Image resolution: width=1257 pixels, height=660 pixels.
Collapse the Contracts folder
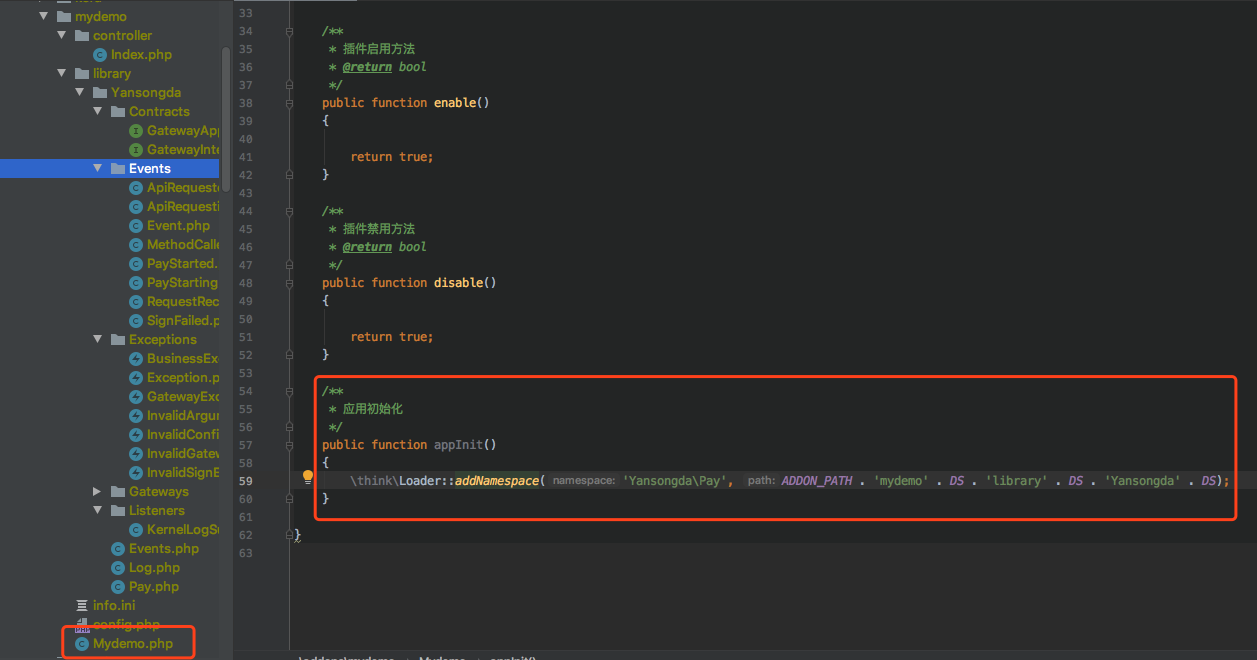click(x=97, y=112)
